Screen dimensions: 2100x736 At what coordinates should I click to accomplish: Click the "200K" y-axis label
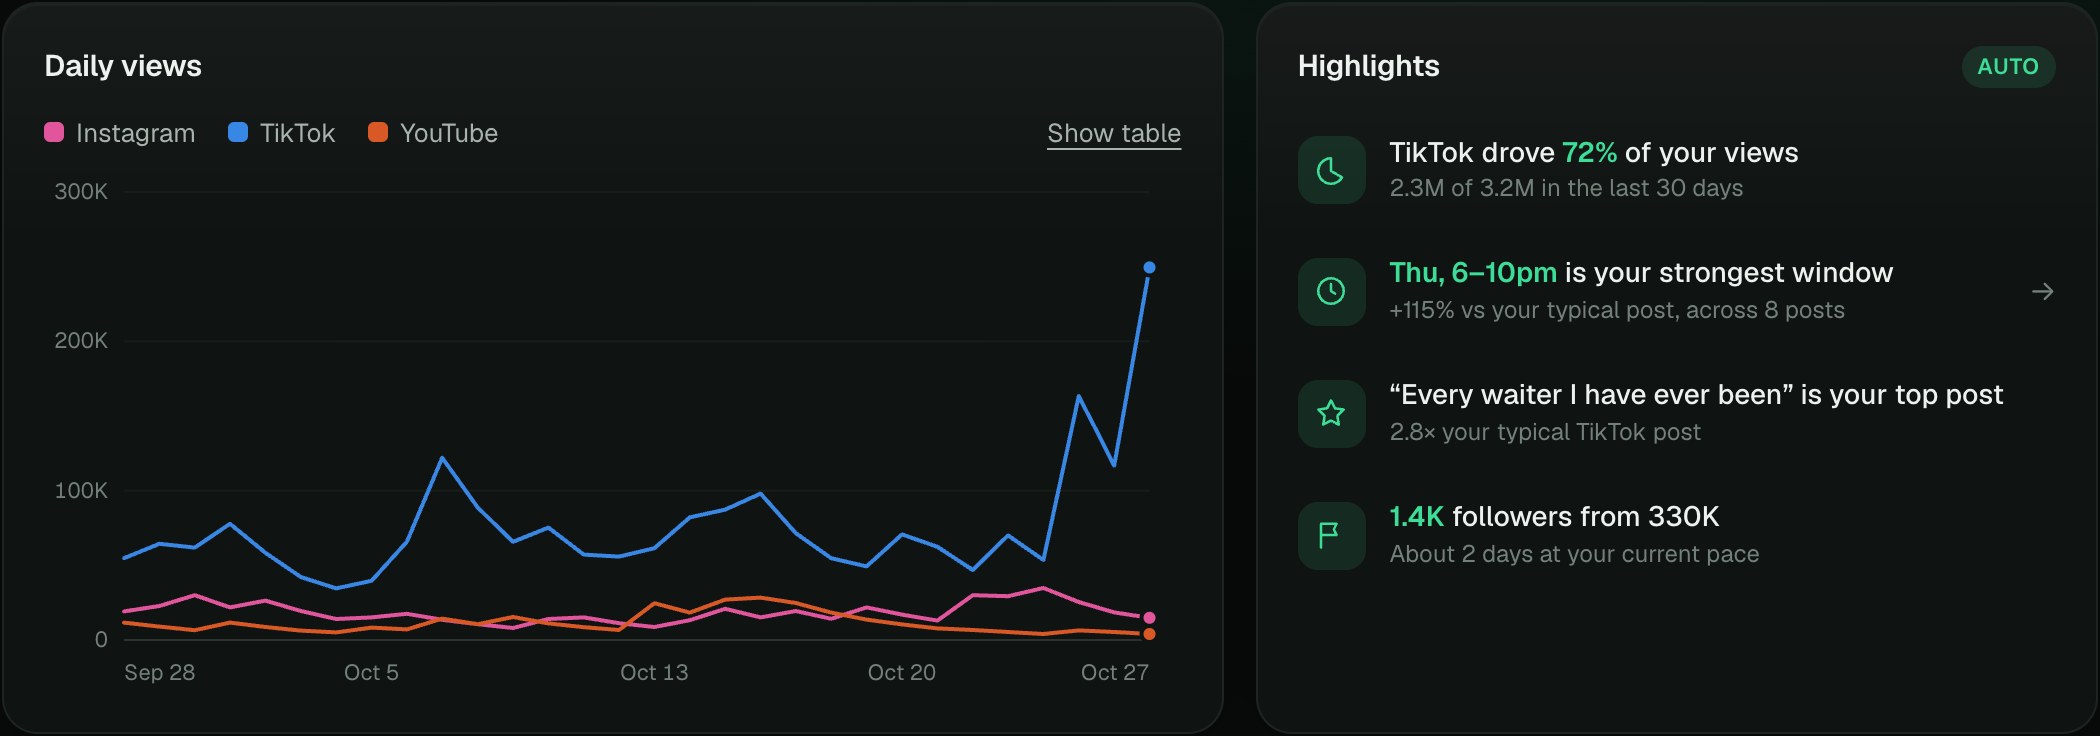[81, 341]
